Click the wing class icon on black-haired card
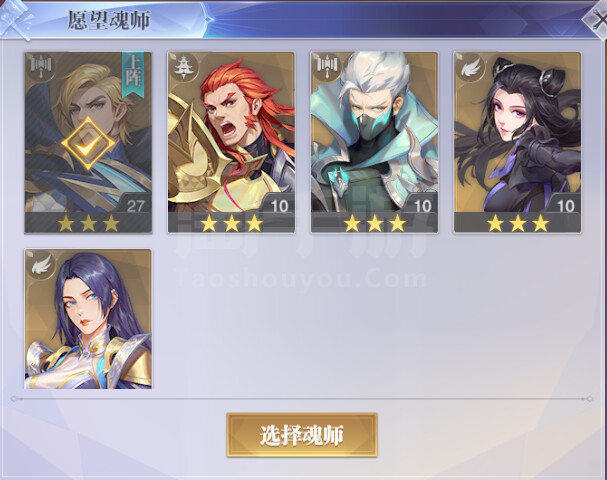This screenshot has height=480, width=607. click(470, 69)
